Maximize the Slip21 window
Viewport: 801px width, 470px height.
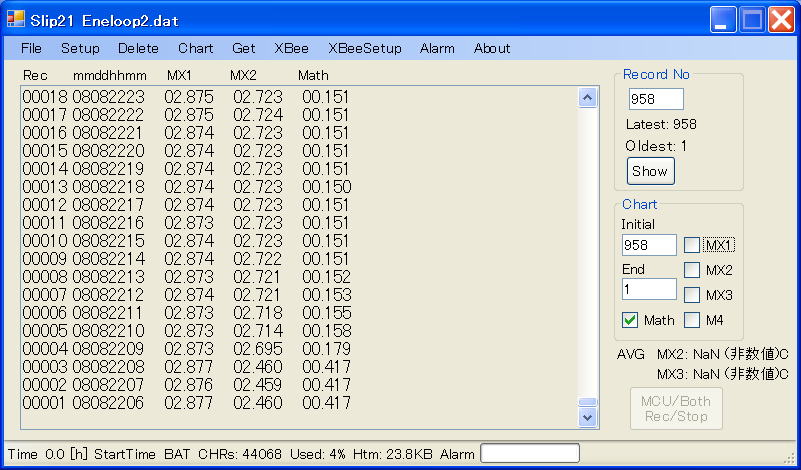coord(752,20)
